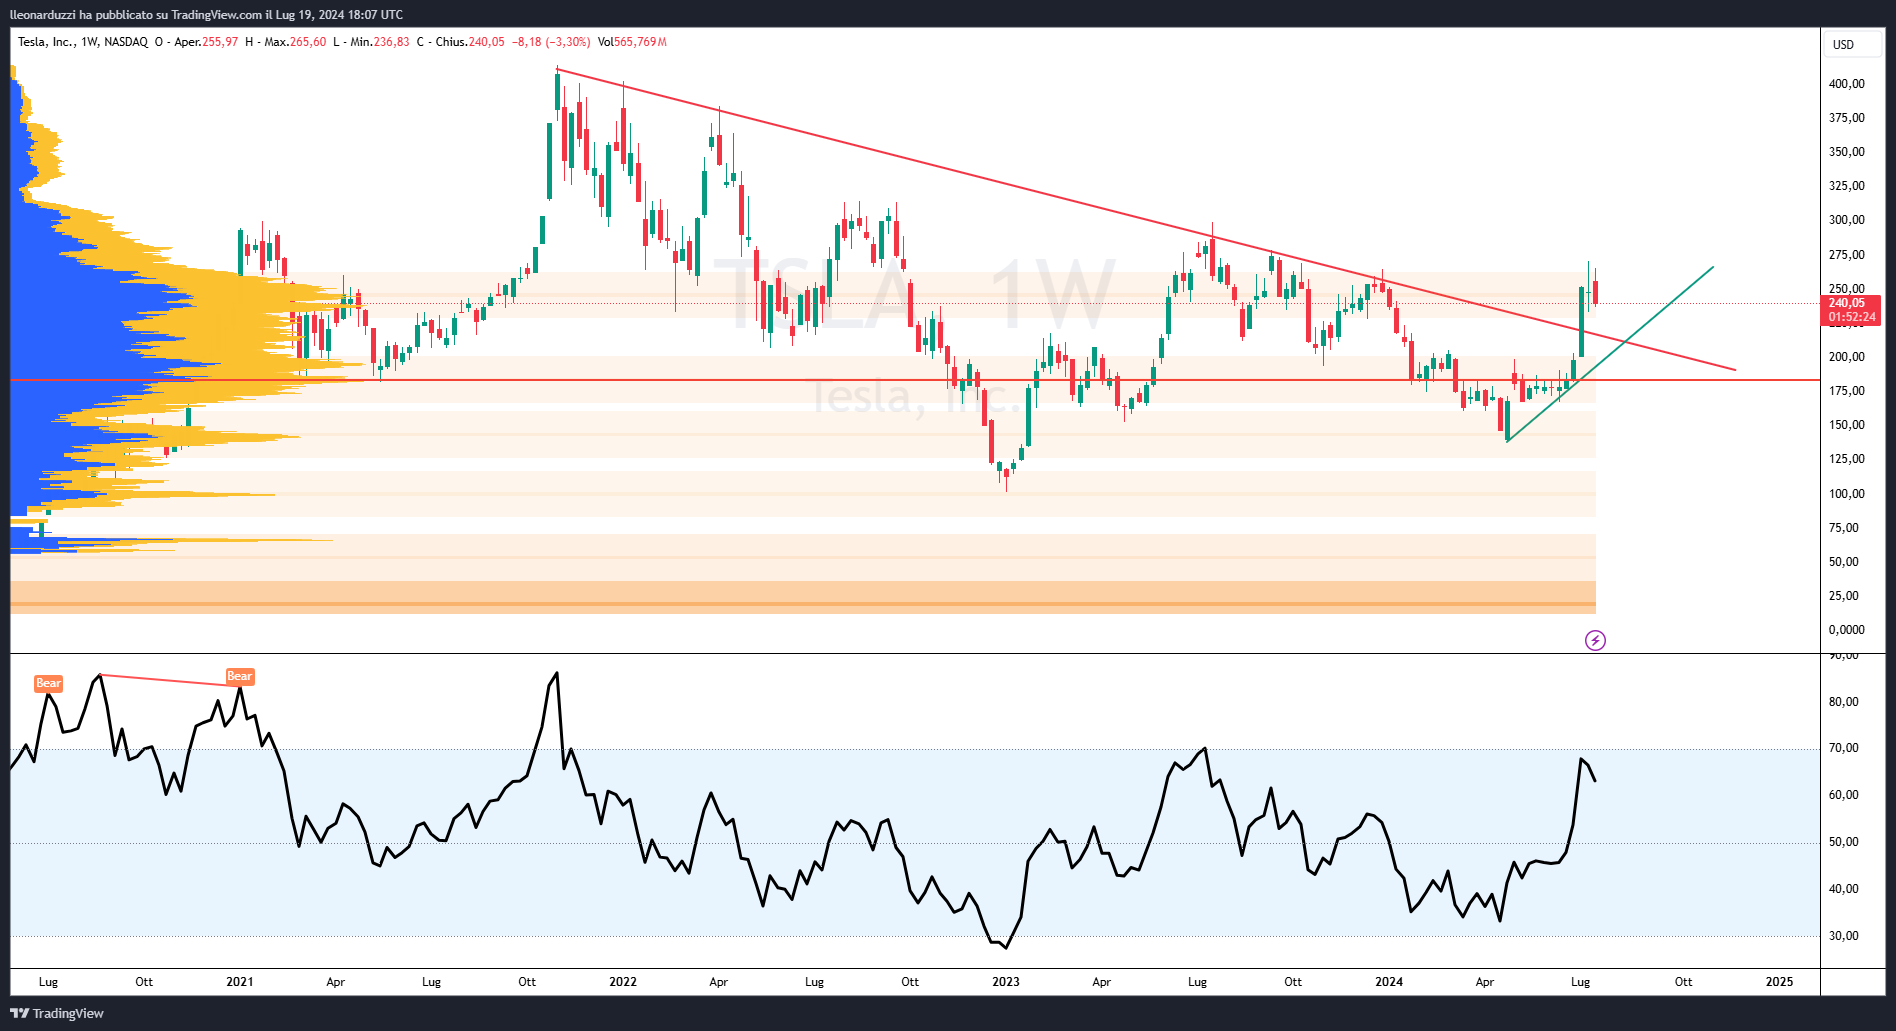Click the purple lightning bolt event icon
Image resolution: width=1896 pixels, height=1031 pixels.
coord(1595,640)
